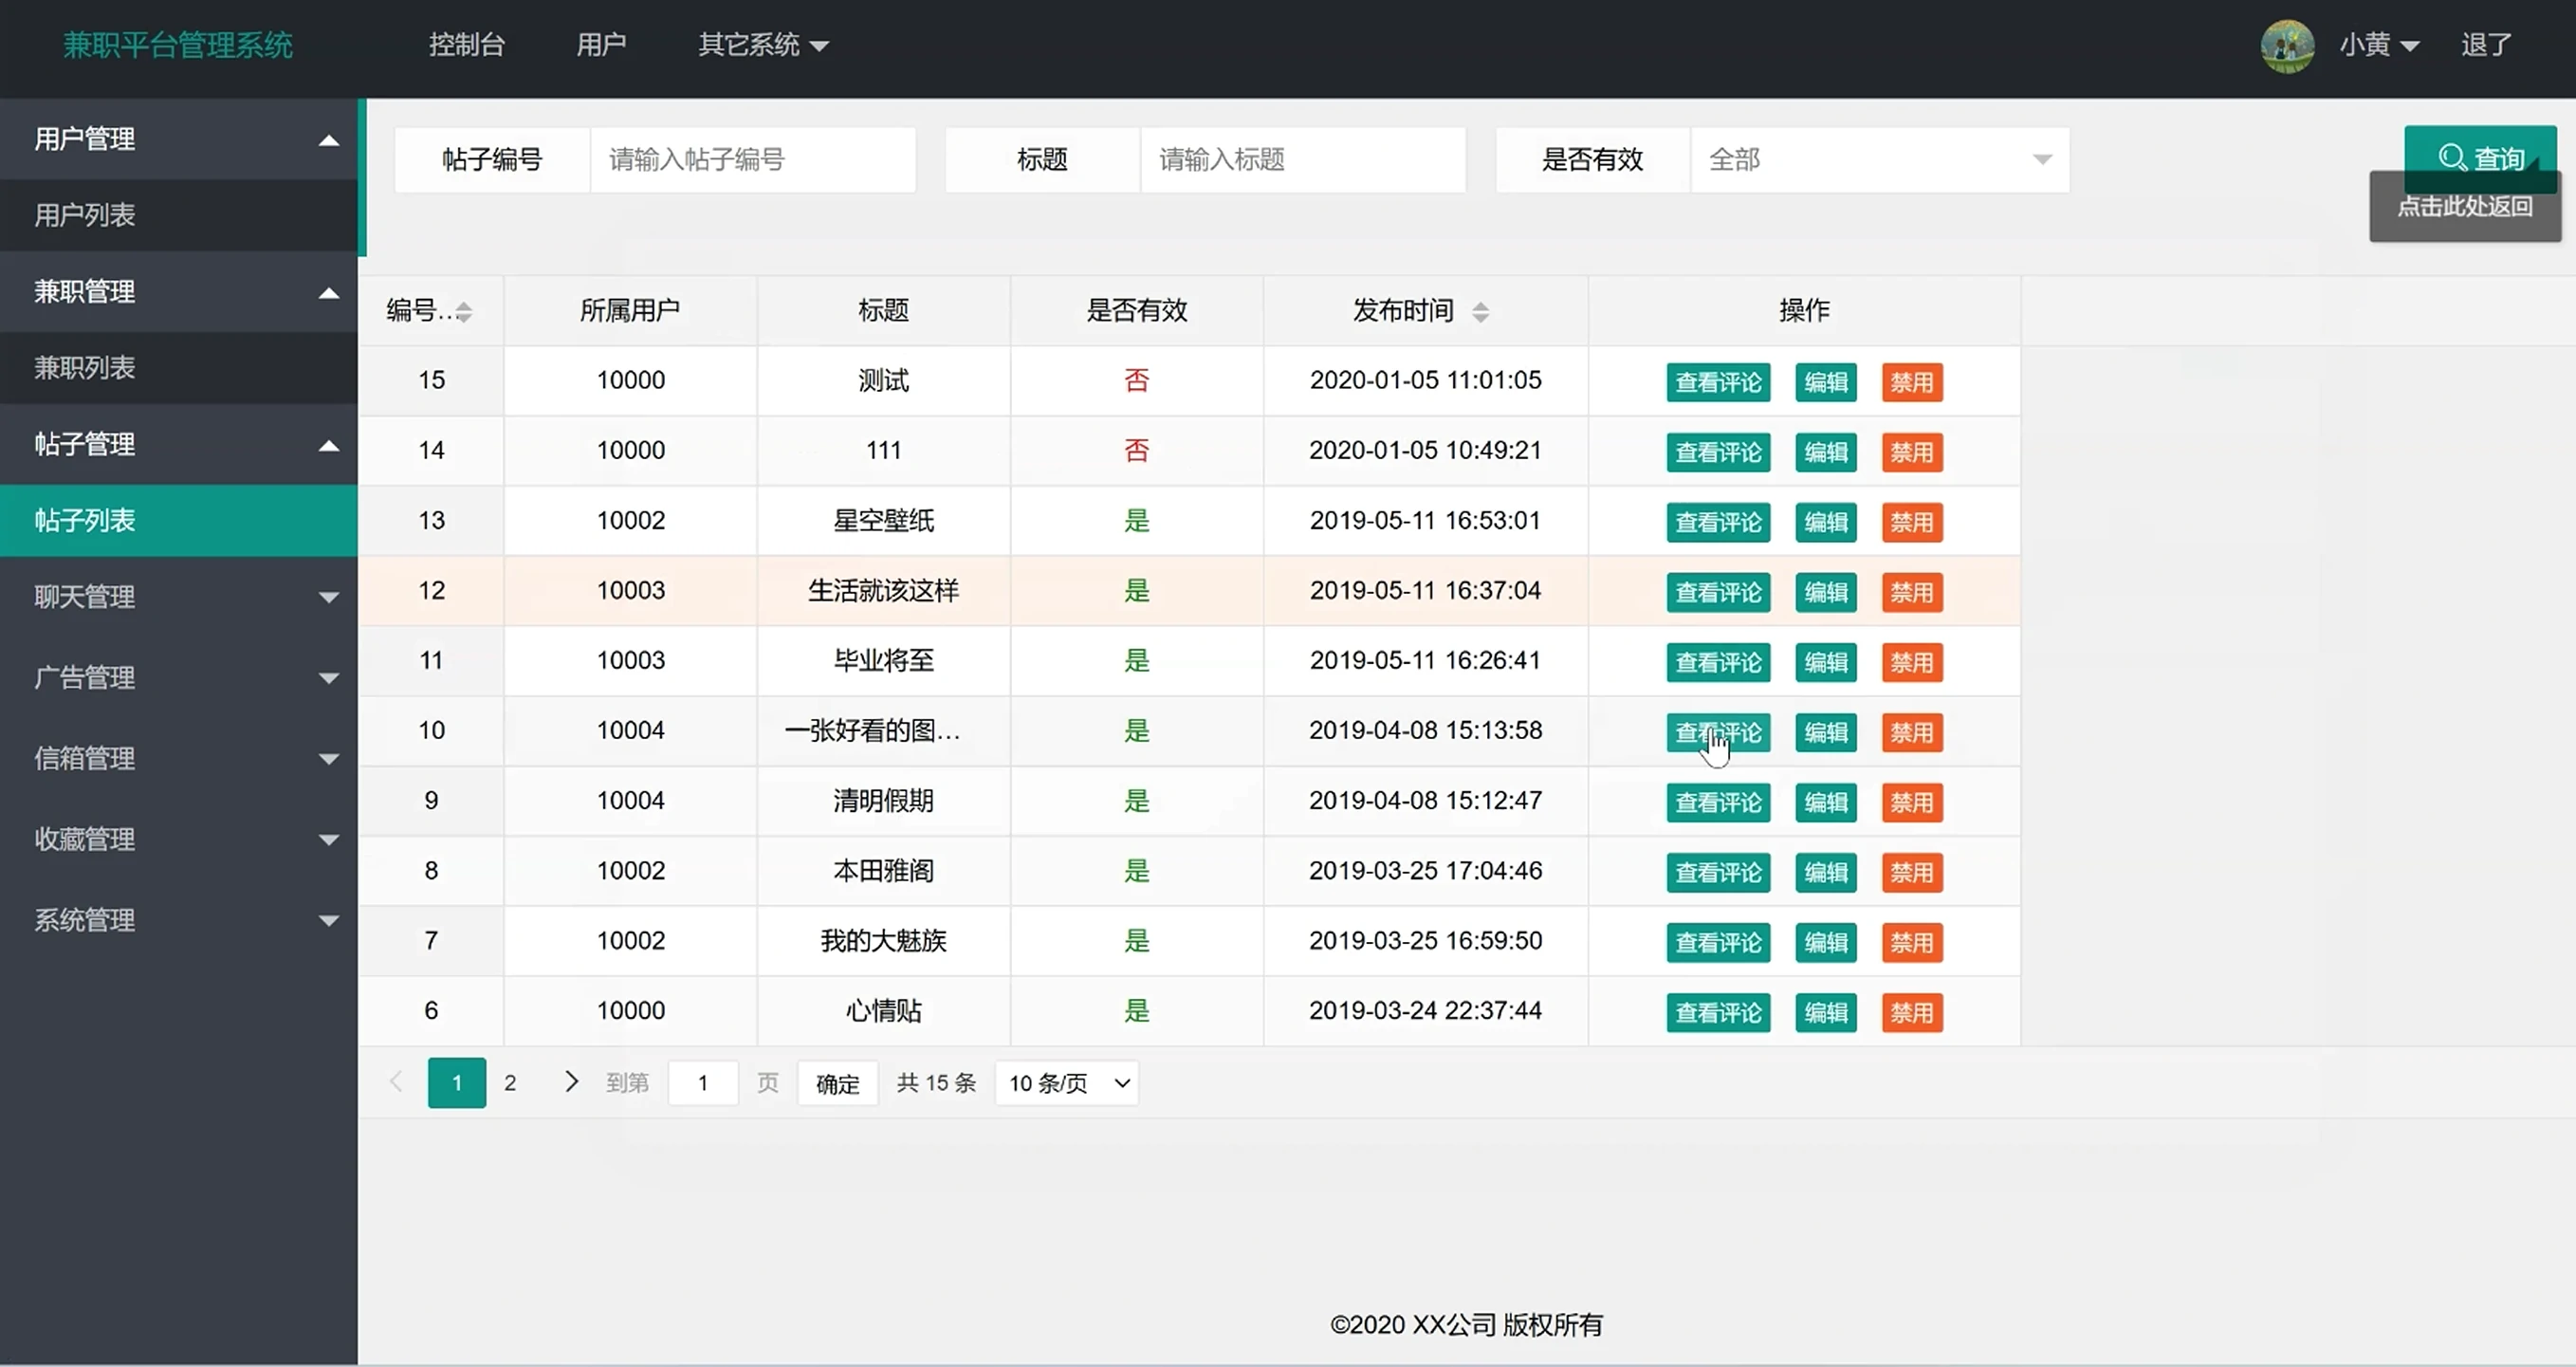Open the 10 条/页 page size selector
2576x1367 pixels.
click(1066, 1083)
